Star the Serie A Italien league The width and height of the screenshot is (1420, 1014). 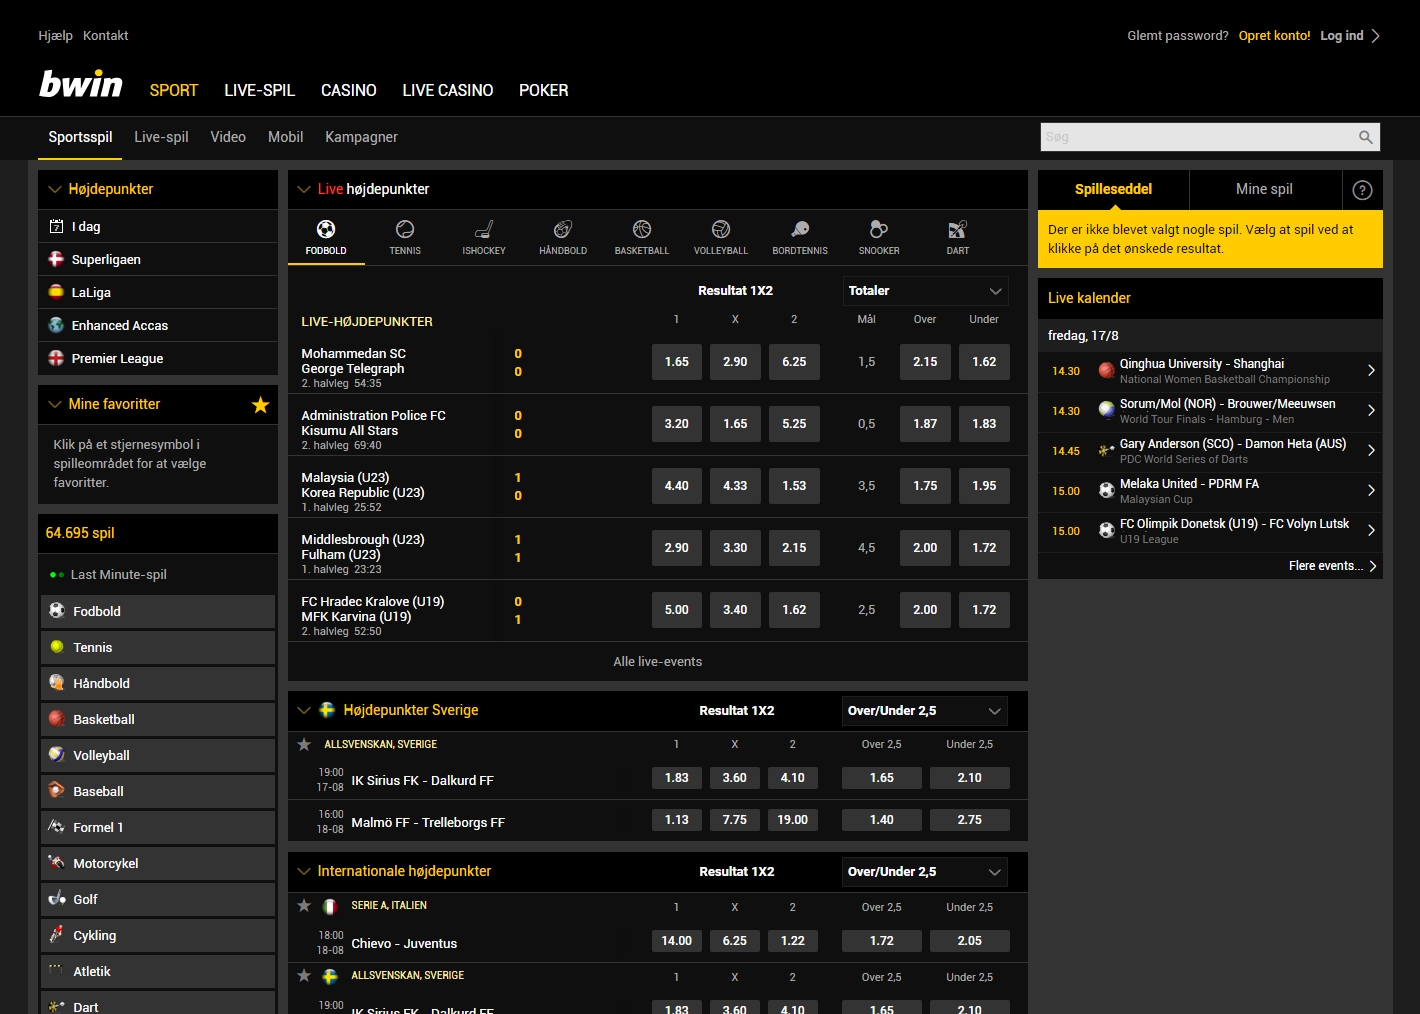coord(304,905)
